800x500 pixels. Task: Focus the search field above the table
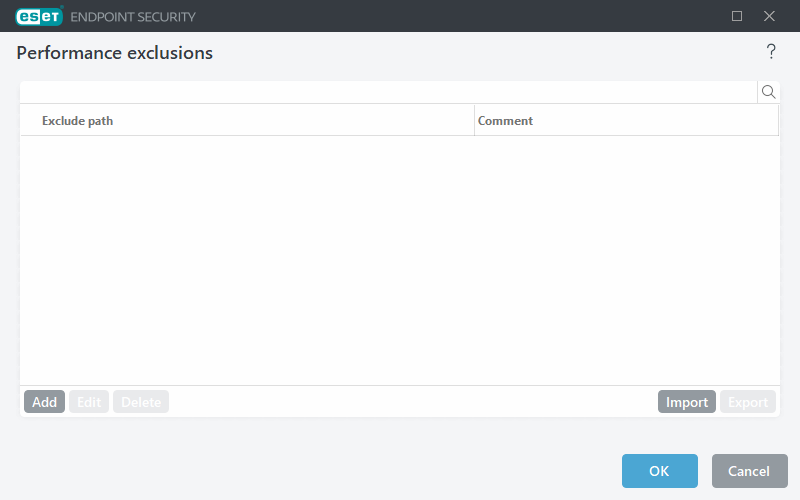[x=388, y=92]
